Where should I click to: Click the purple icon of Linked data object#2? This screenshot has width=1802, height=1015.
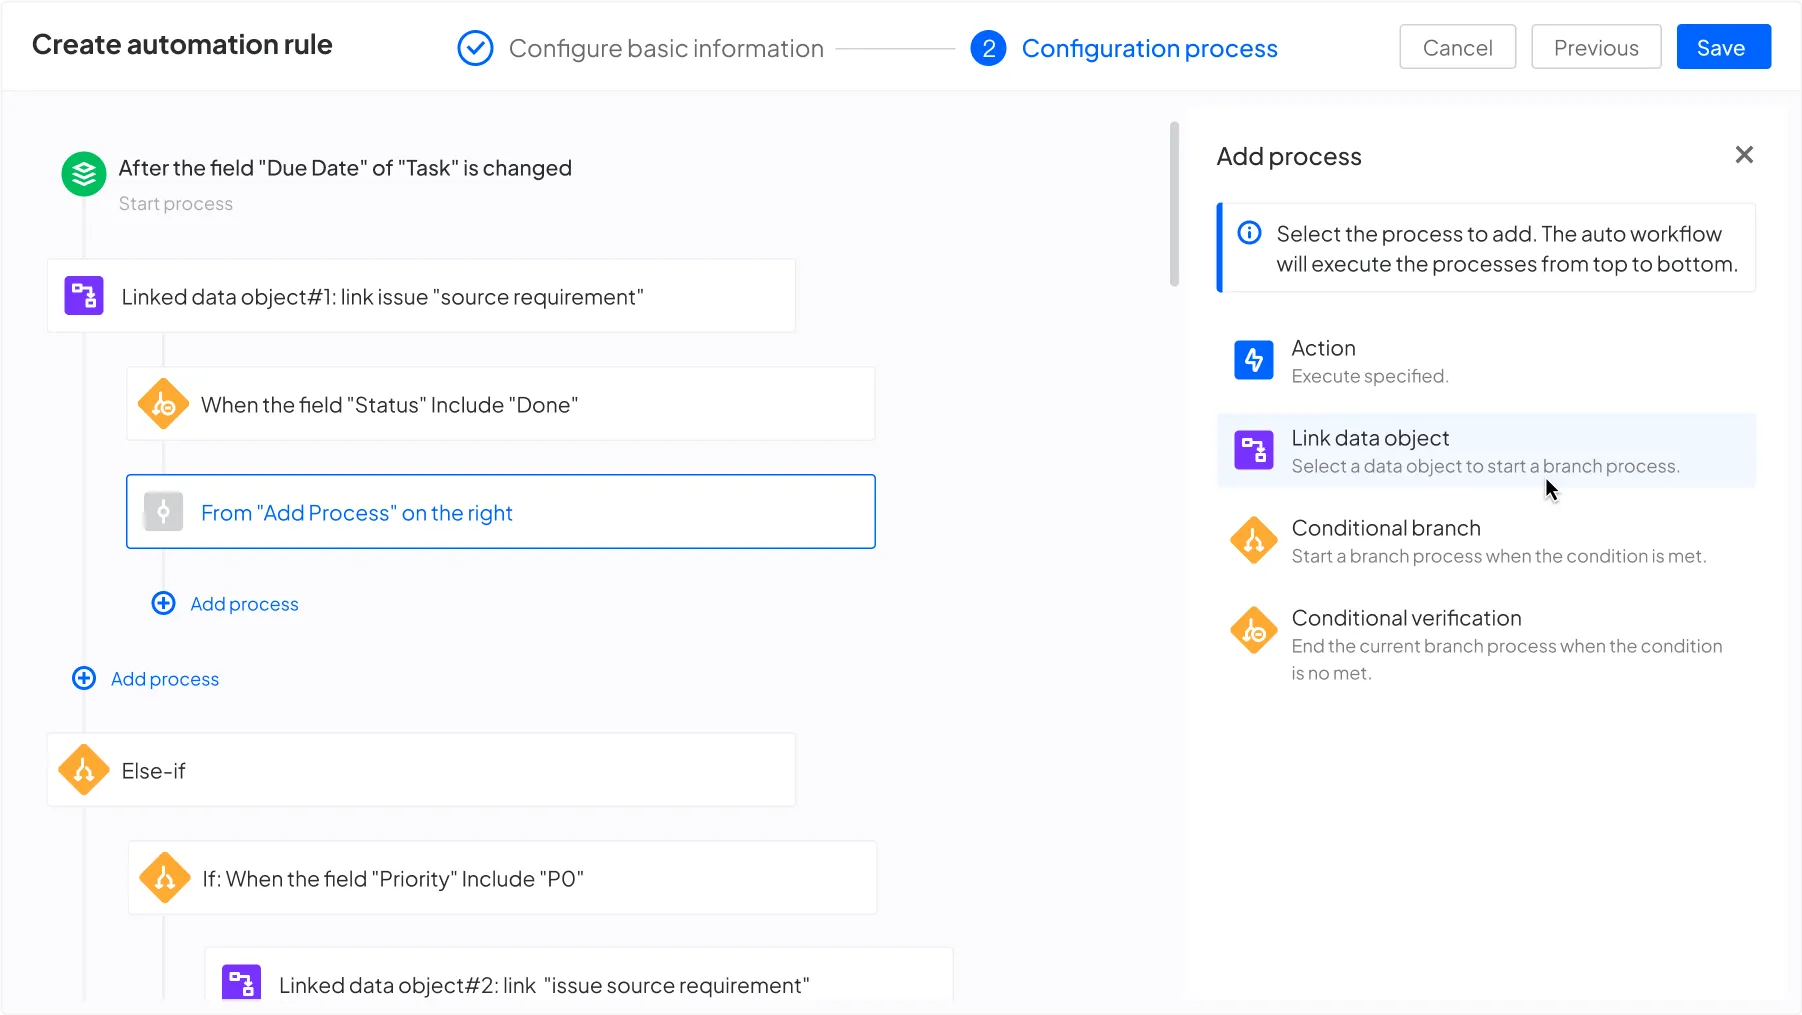(241, 983)
